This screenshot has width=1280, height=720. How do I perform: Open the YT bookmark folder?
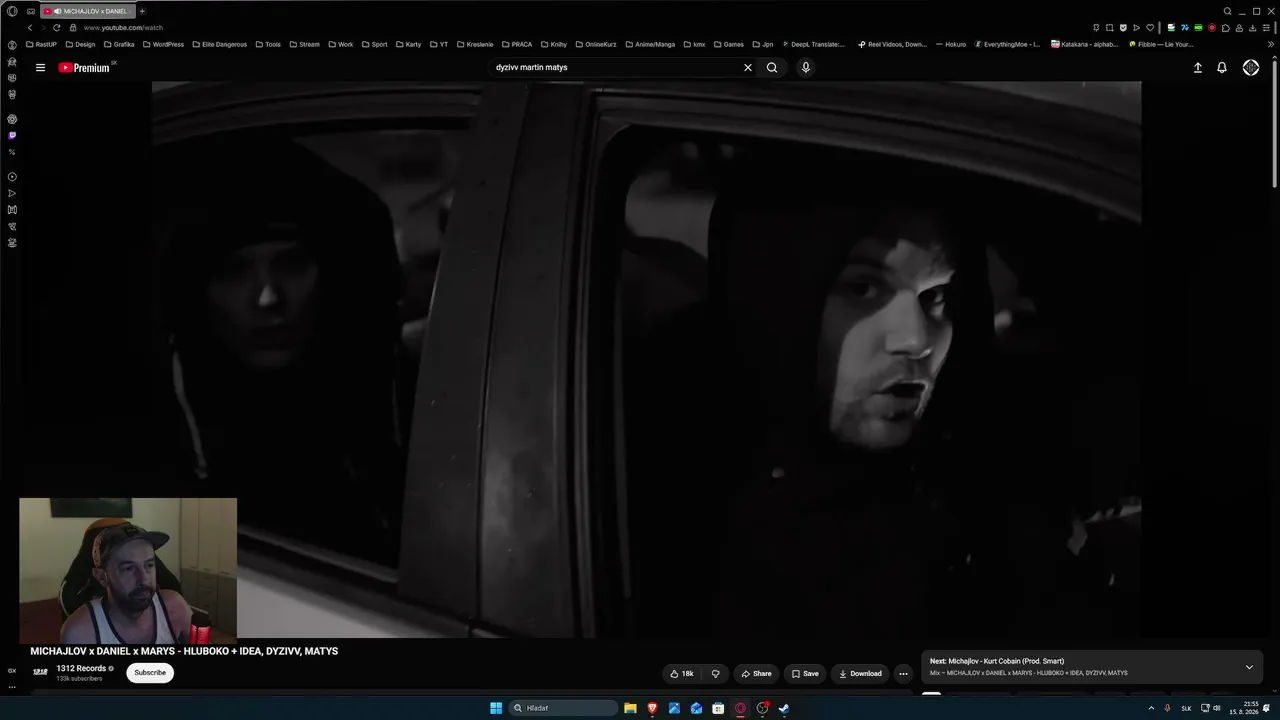[x=438, y=45]
